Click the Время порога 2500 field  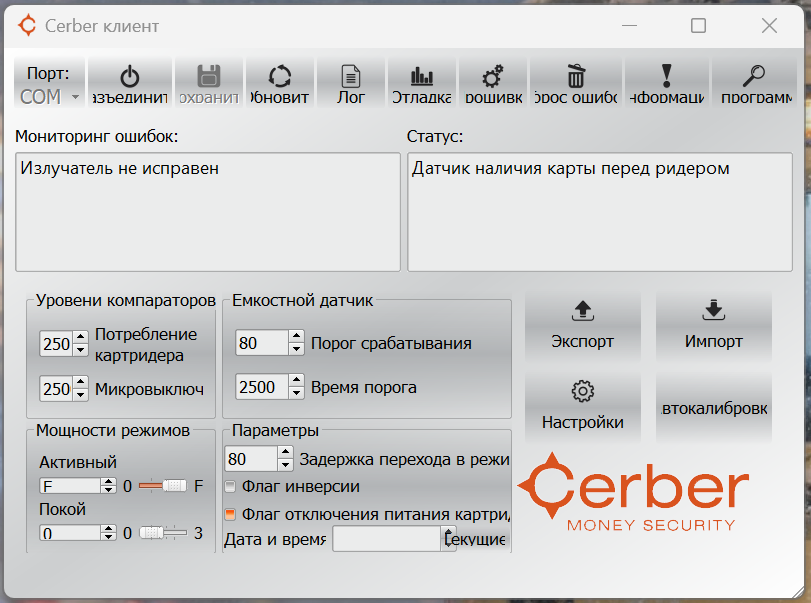[x=262, y=386]
